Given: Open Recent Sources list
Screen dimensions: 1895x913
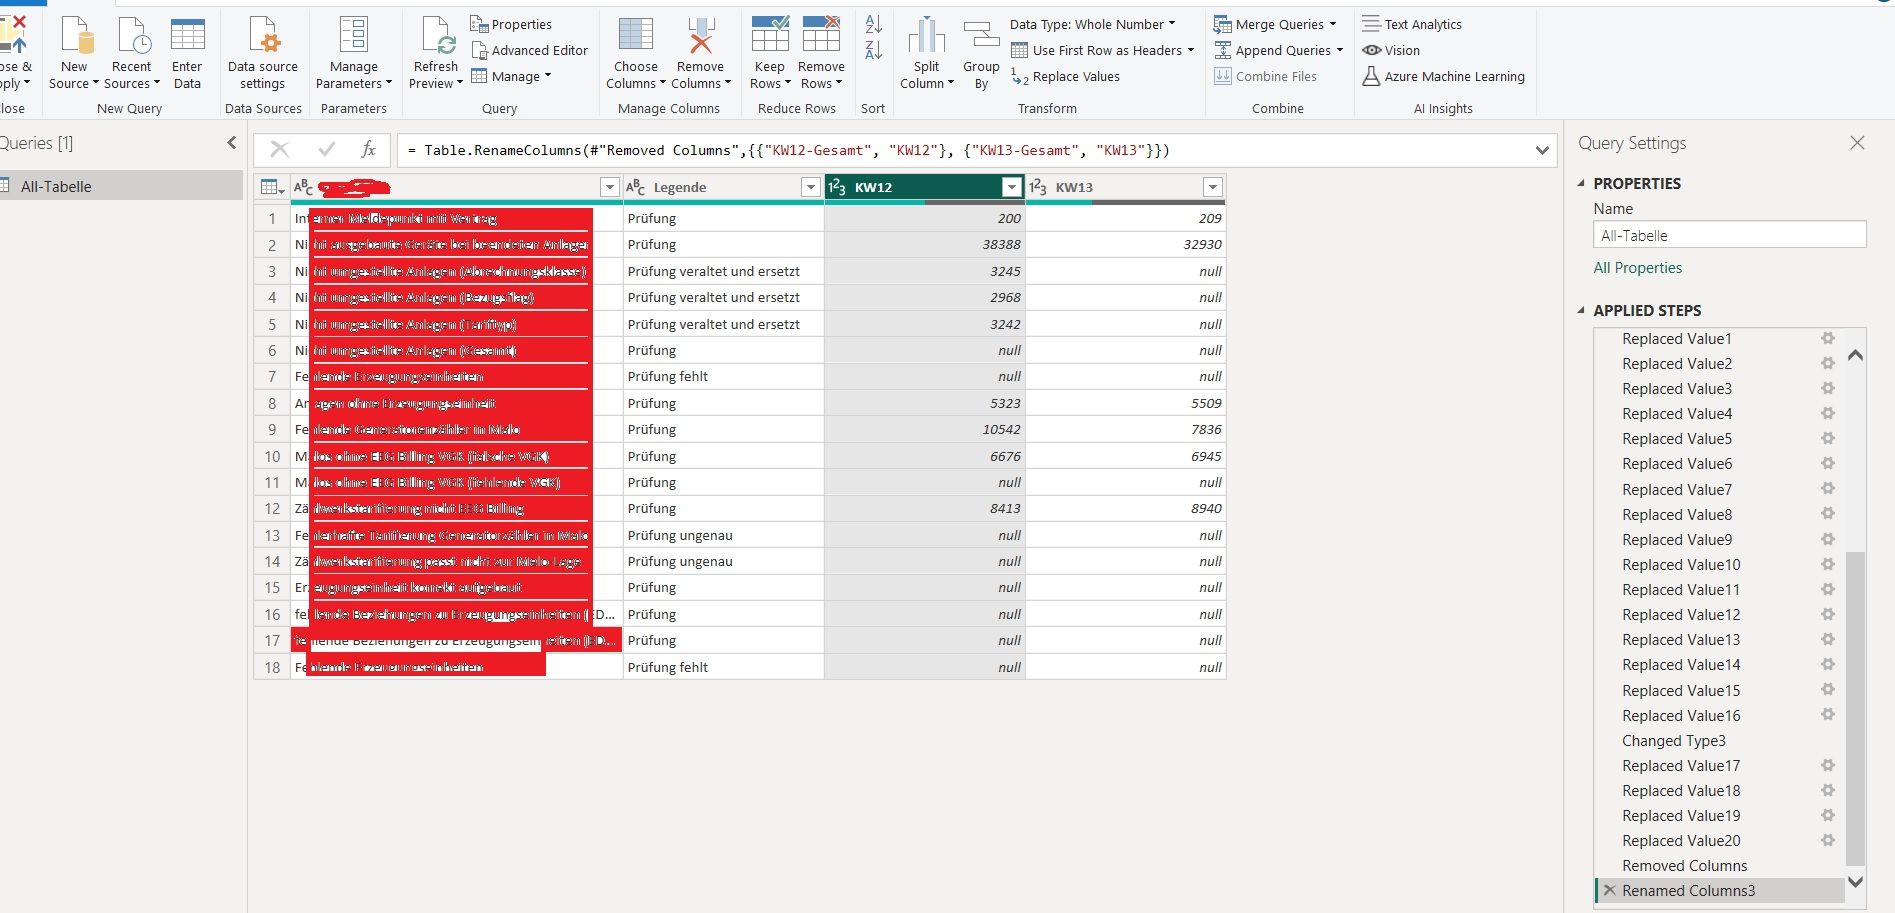Looking at the screenshot, I should click(132, 54).
